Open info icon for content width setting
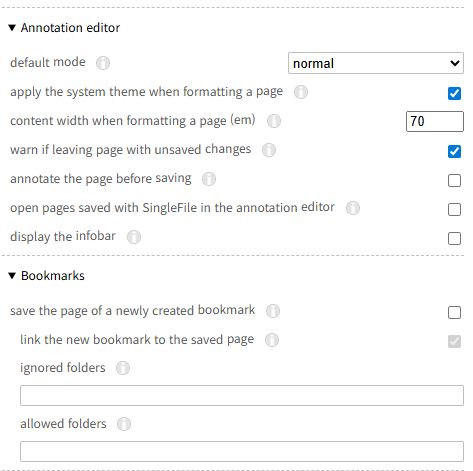This screenshot has height=471, width=473. click(x=274, y=121)
